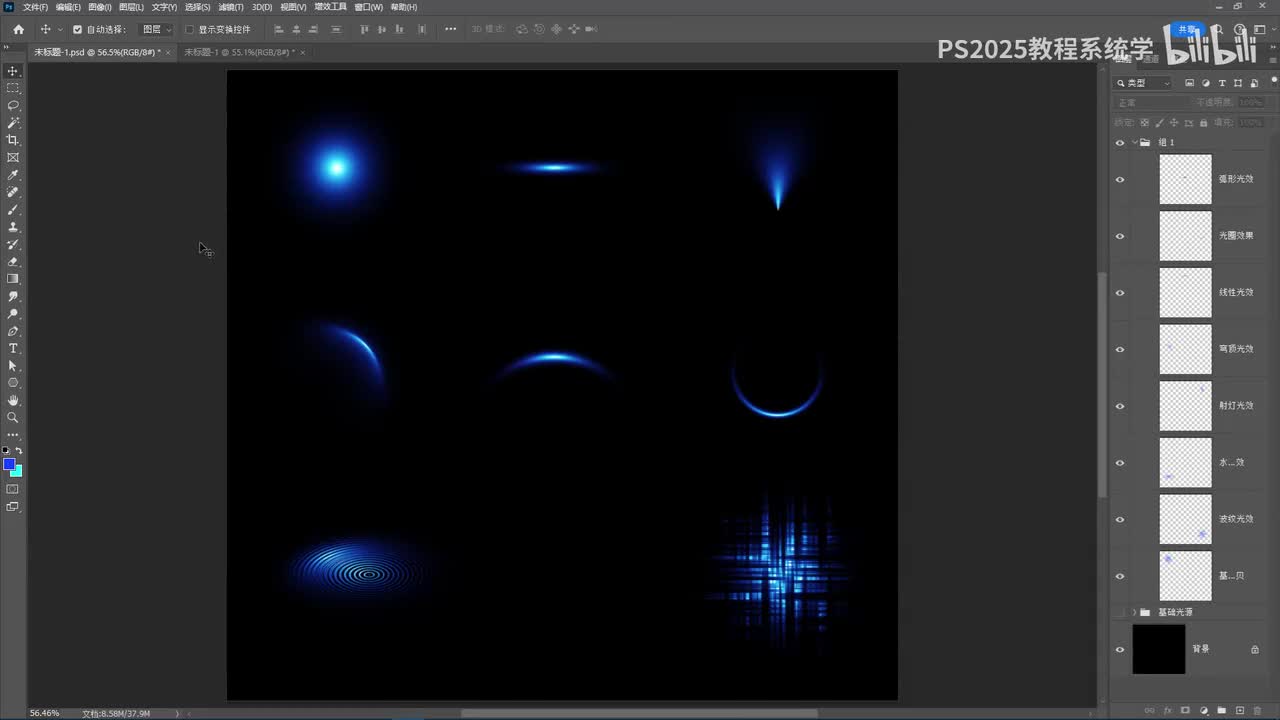The image size is (1280, 720).
Task: Select the Lasso tool
Action: 13,105
